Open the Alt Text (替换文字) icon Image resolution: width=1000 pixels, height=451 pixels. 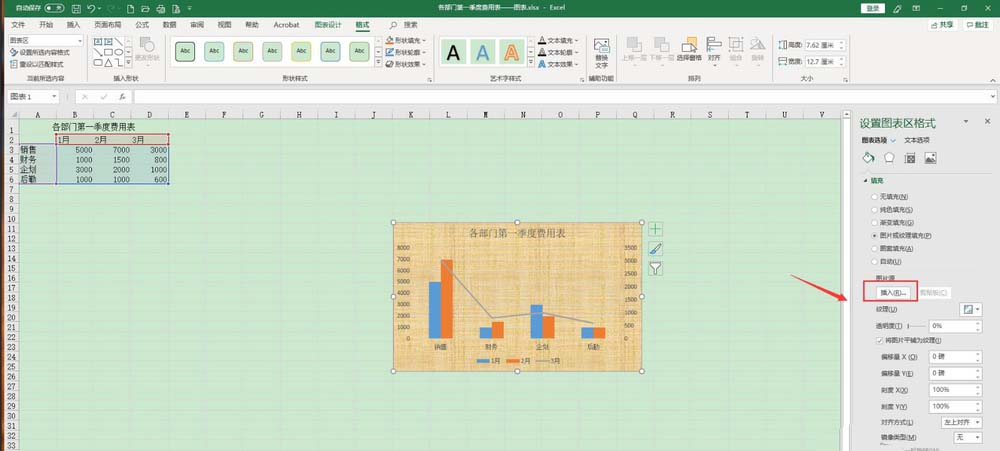tap(601, 53)
